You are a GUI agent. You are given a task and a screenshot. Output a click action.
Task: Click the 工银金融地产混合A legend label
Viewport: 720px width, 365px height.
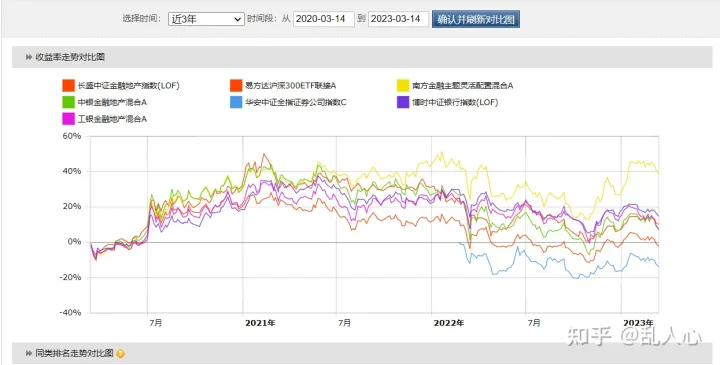coord(112,120)
